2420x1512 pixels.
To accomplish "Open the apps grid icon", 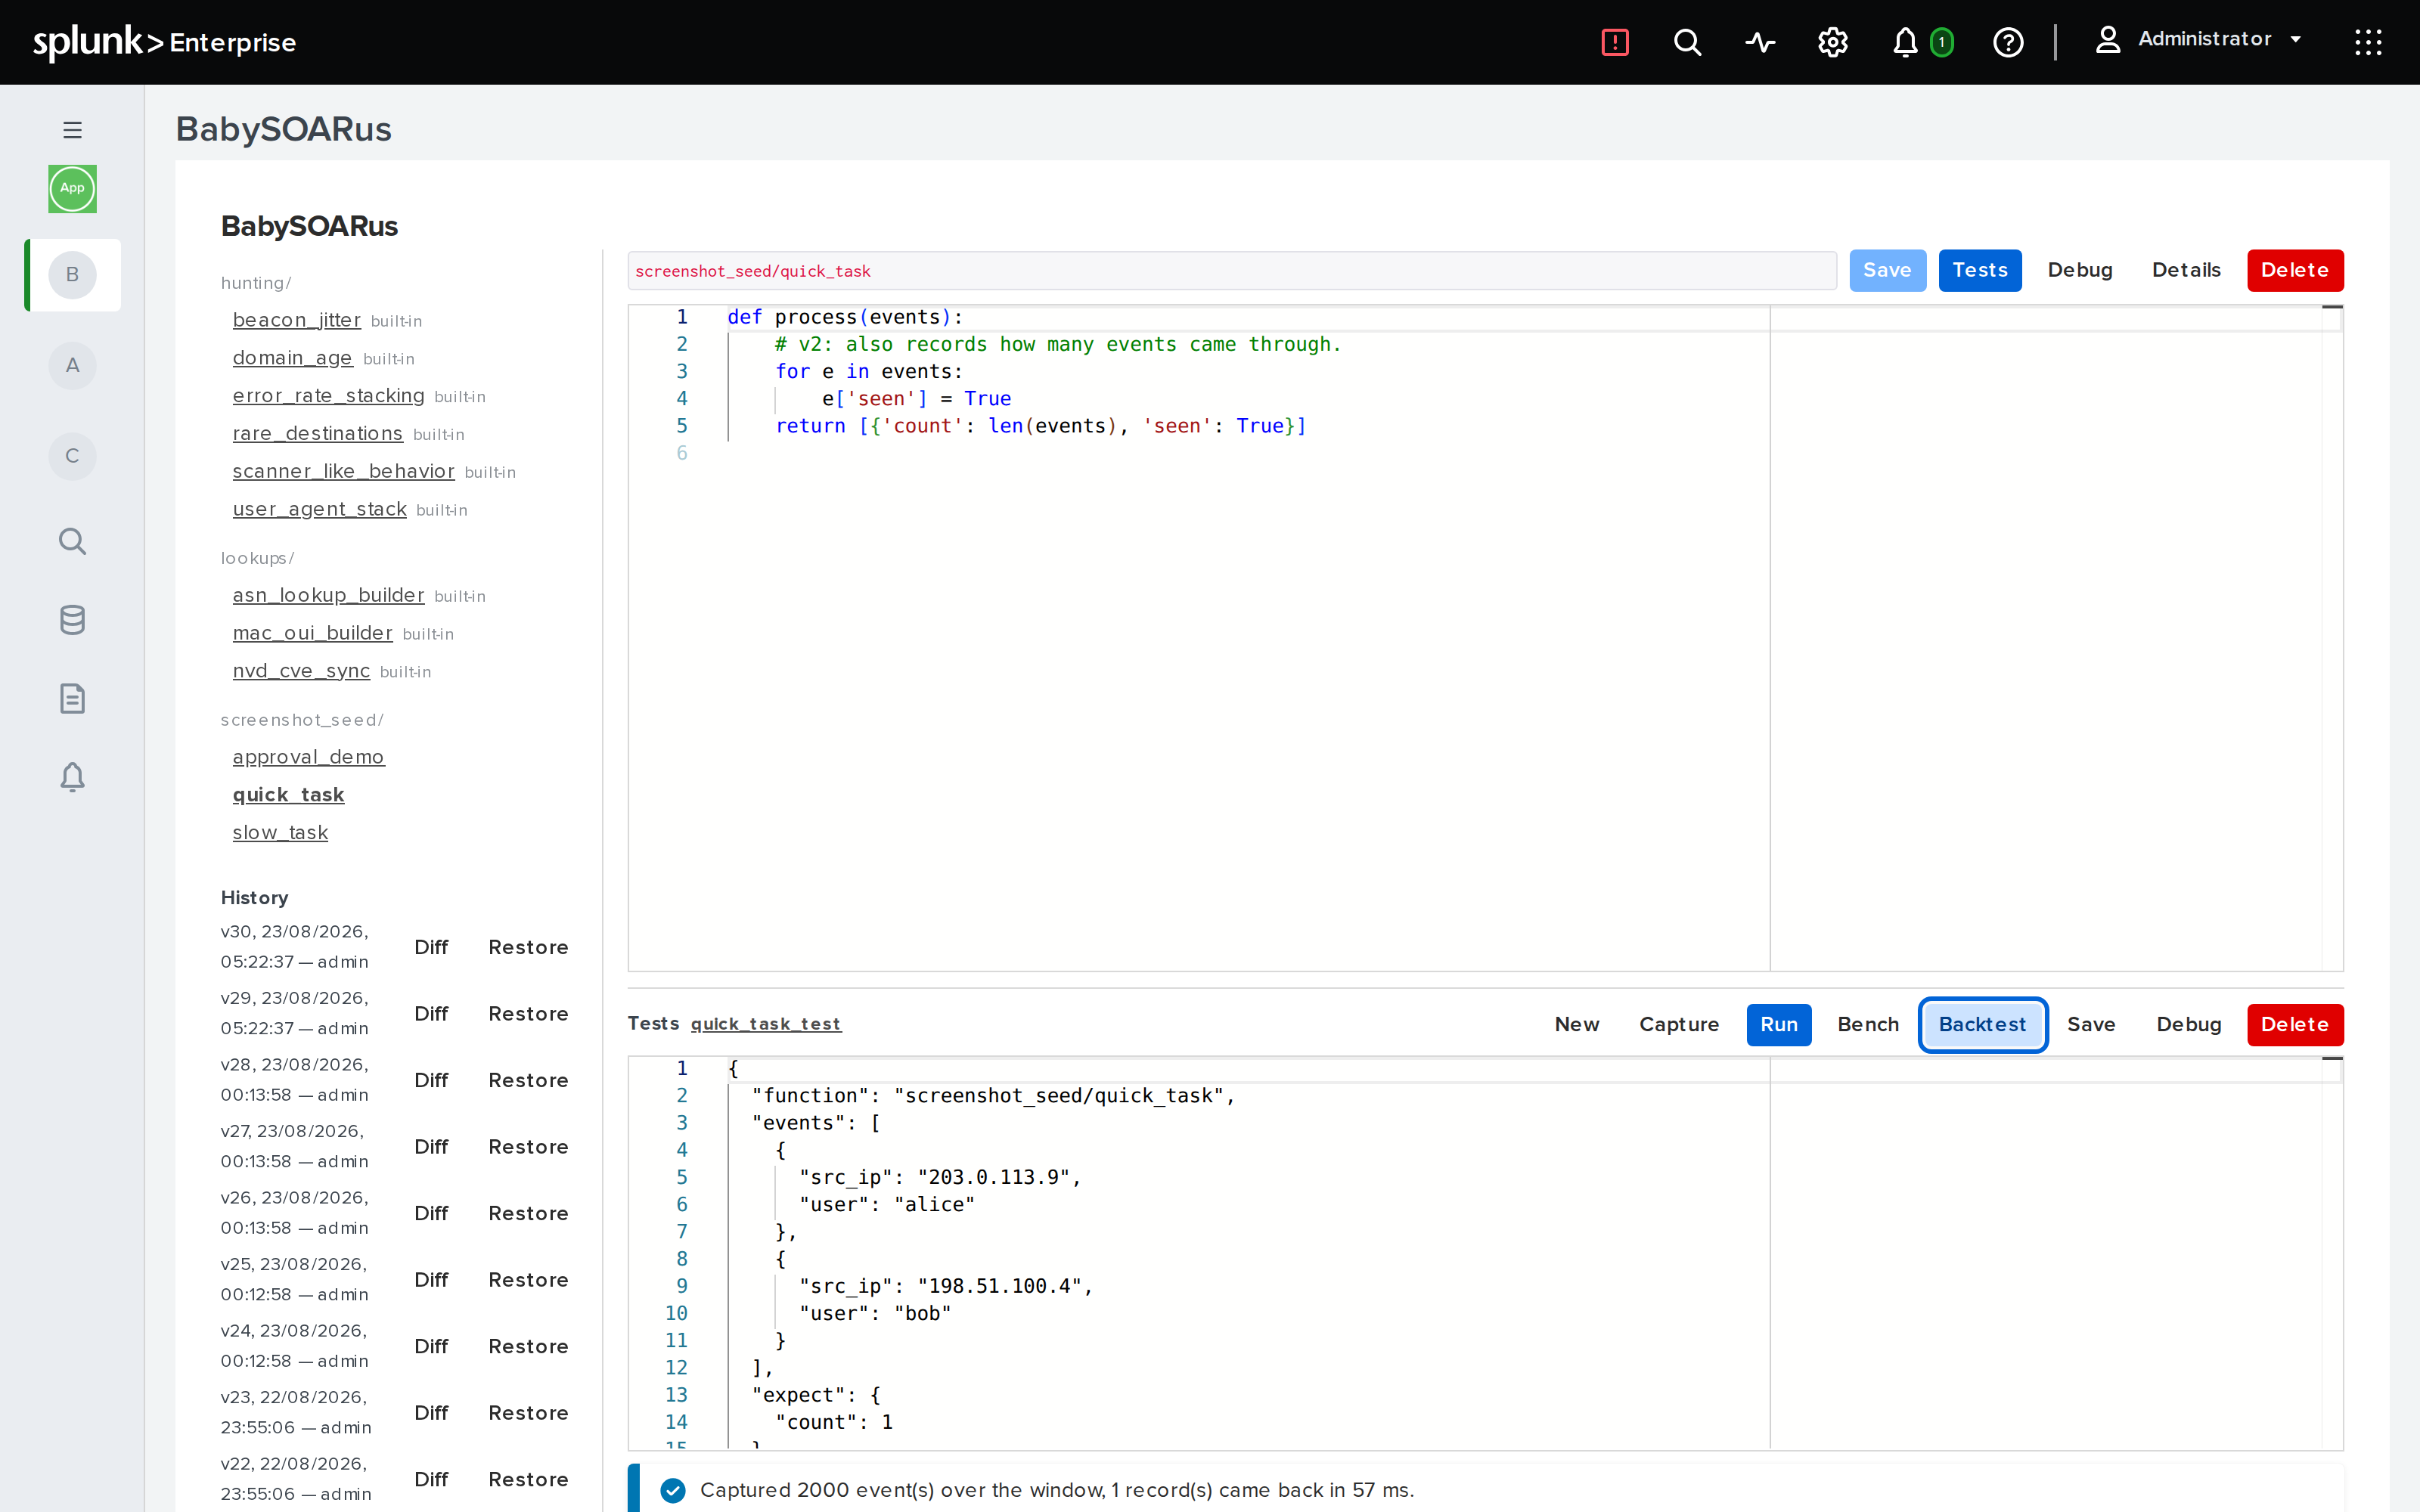I will (x=2368, y=42).
